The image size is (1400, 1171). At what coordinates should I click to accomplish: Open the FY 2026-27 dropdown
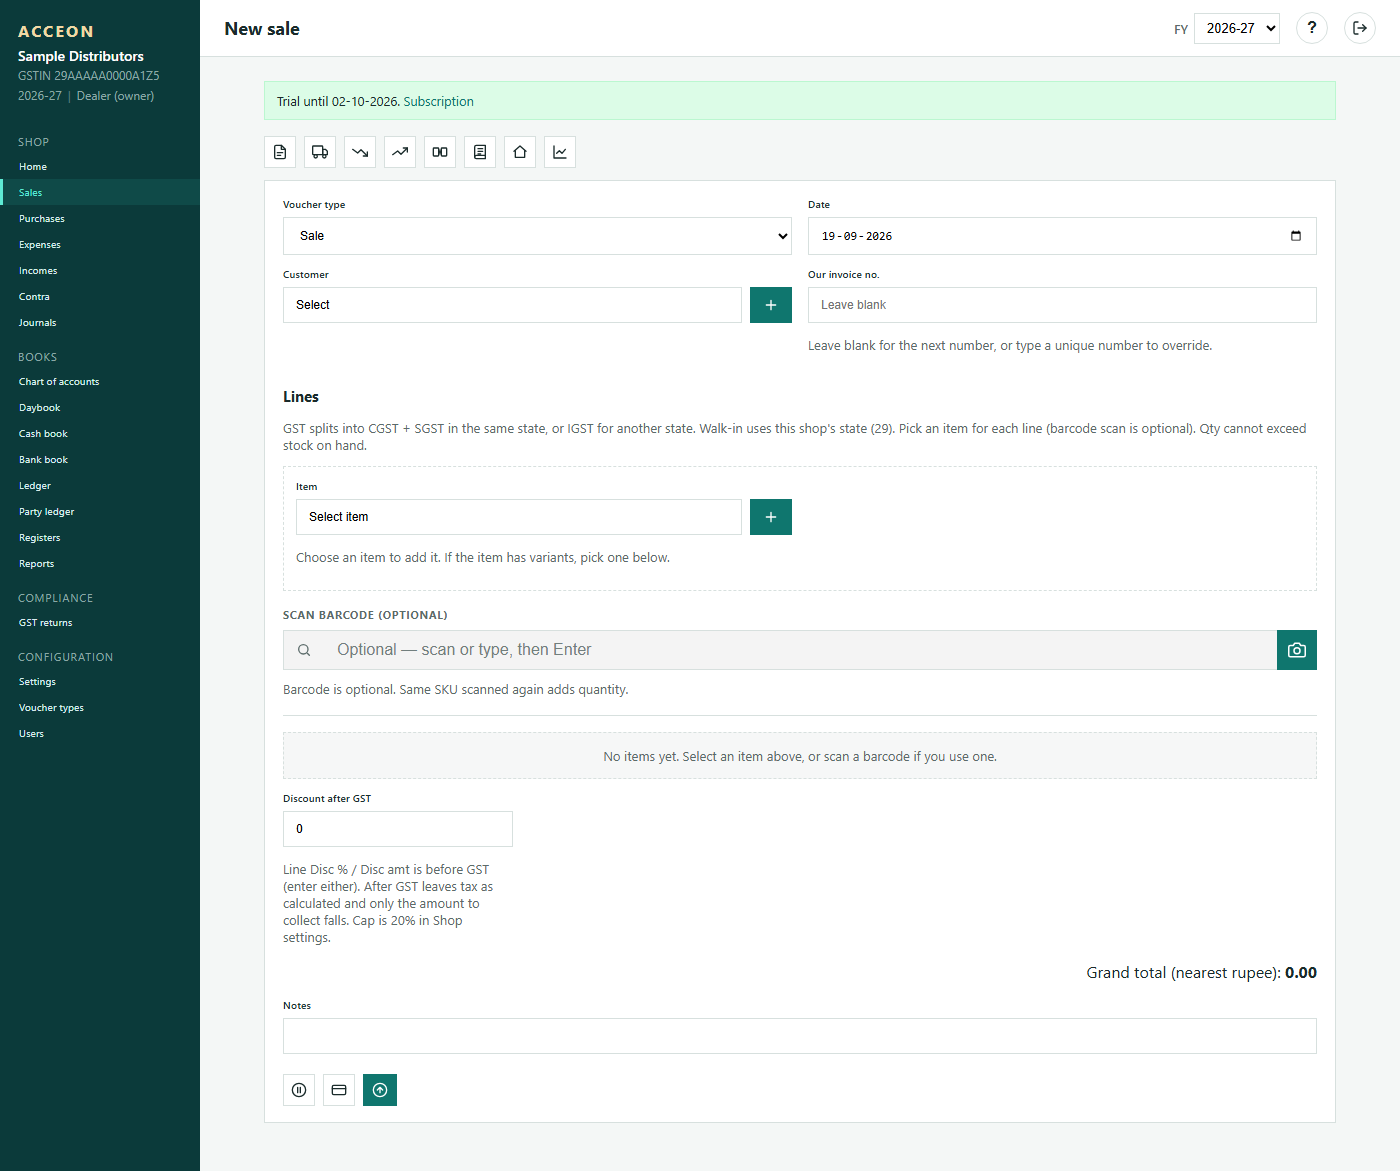[x=1237, y=28]
